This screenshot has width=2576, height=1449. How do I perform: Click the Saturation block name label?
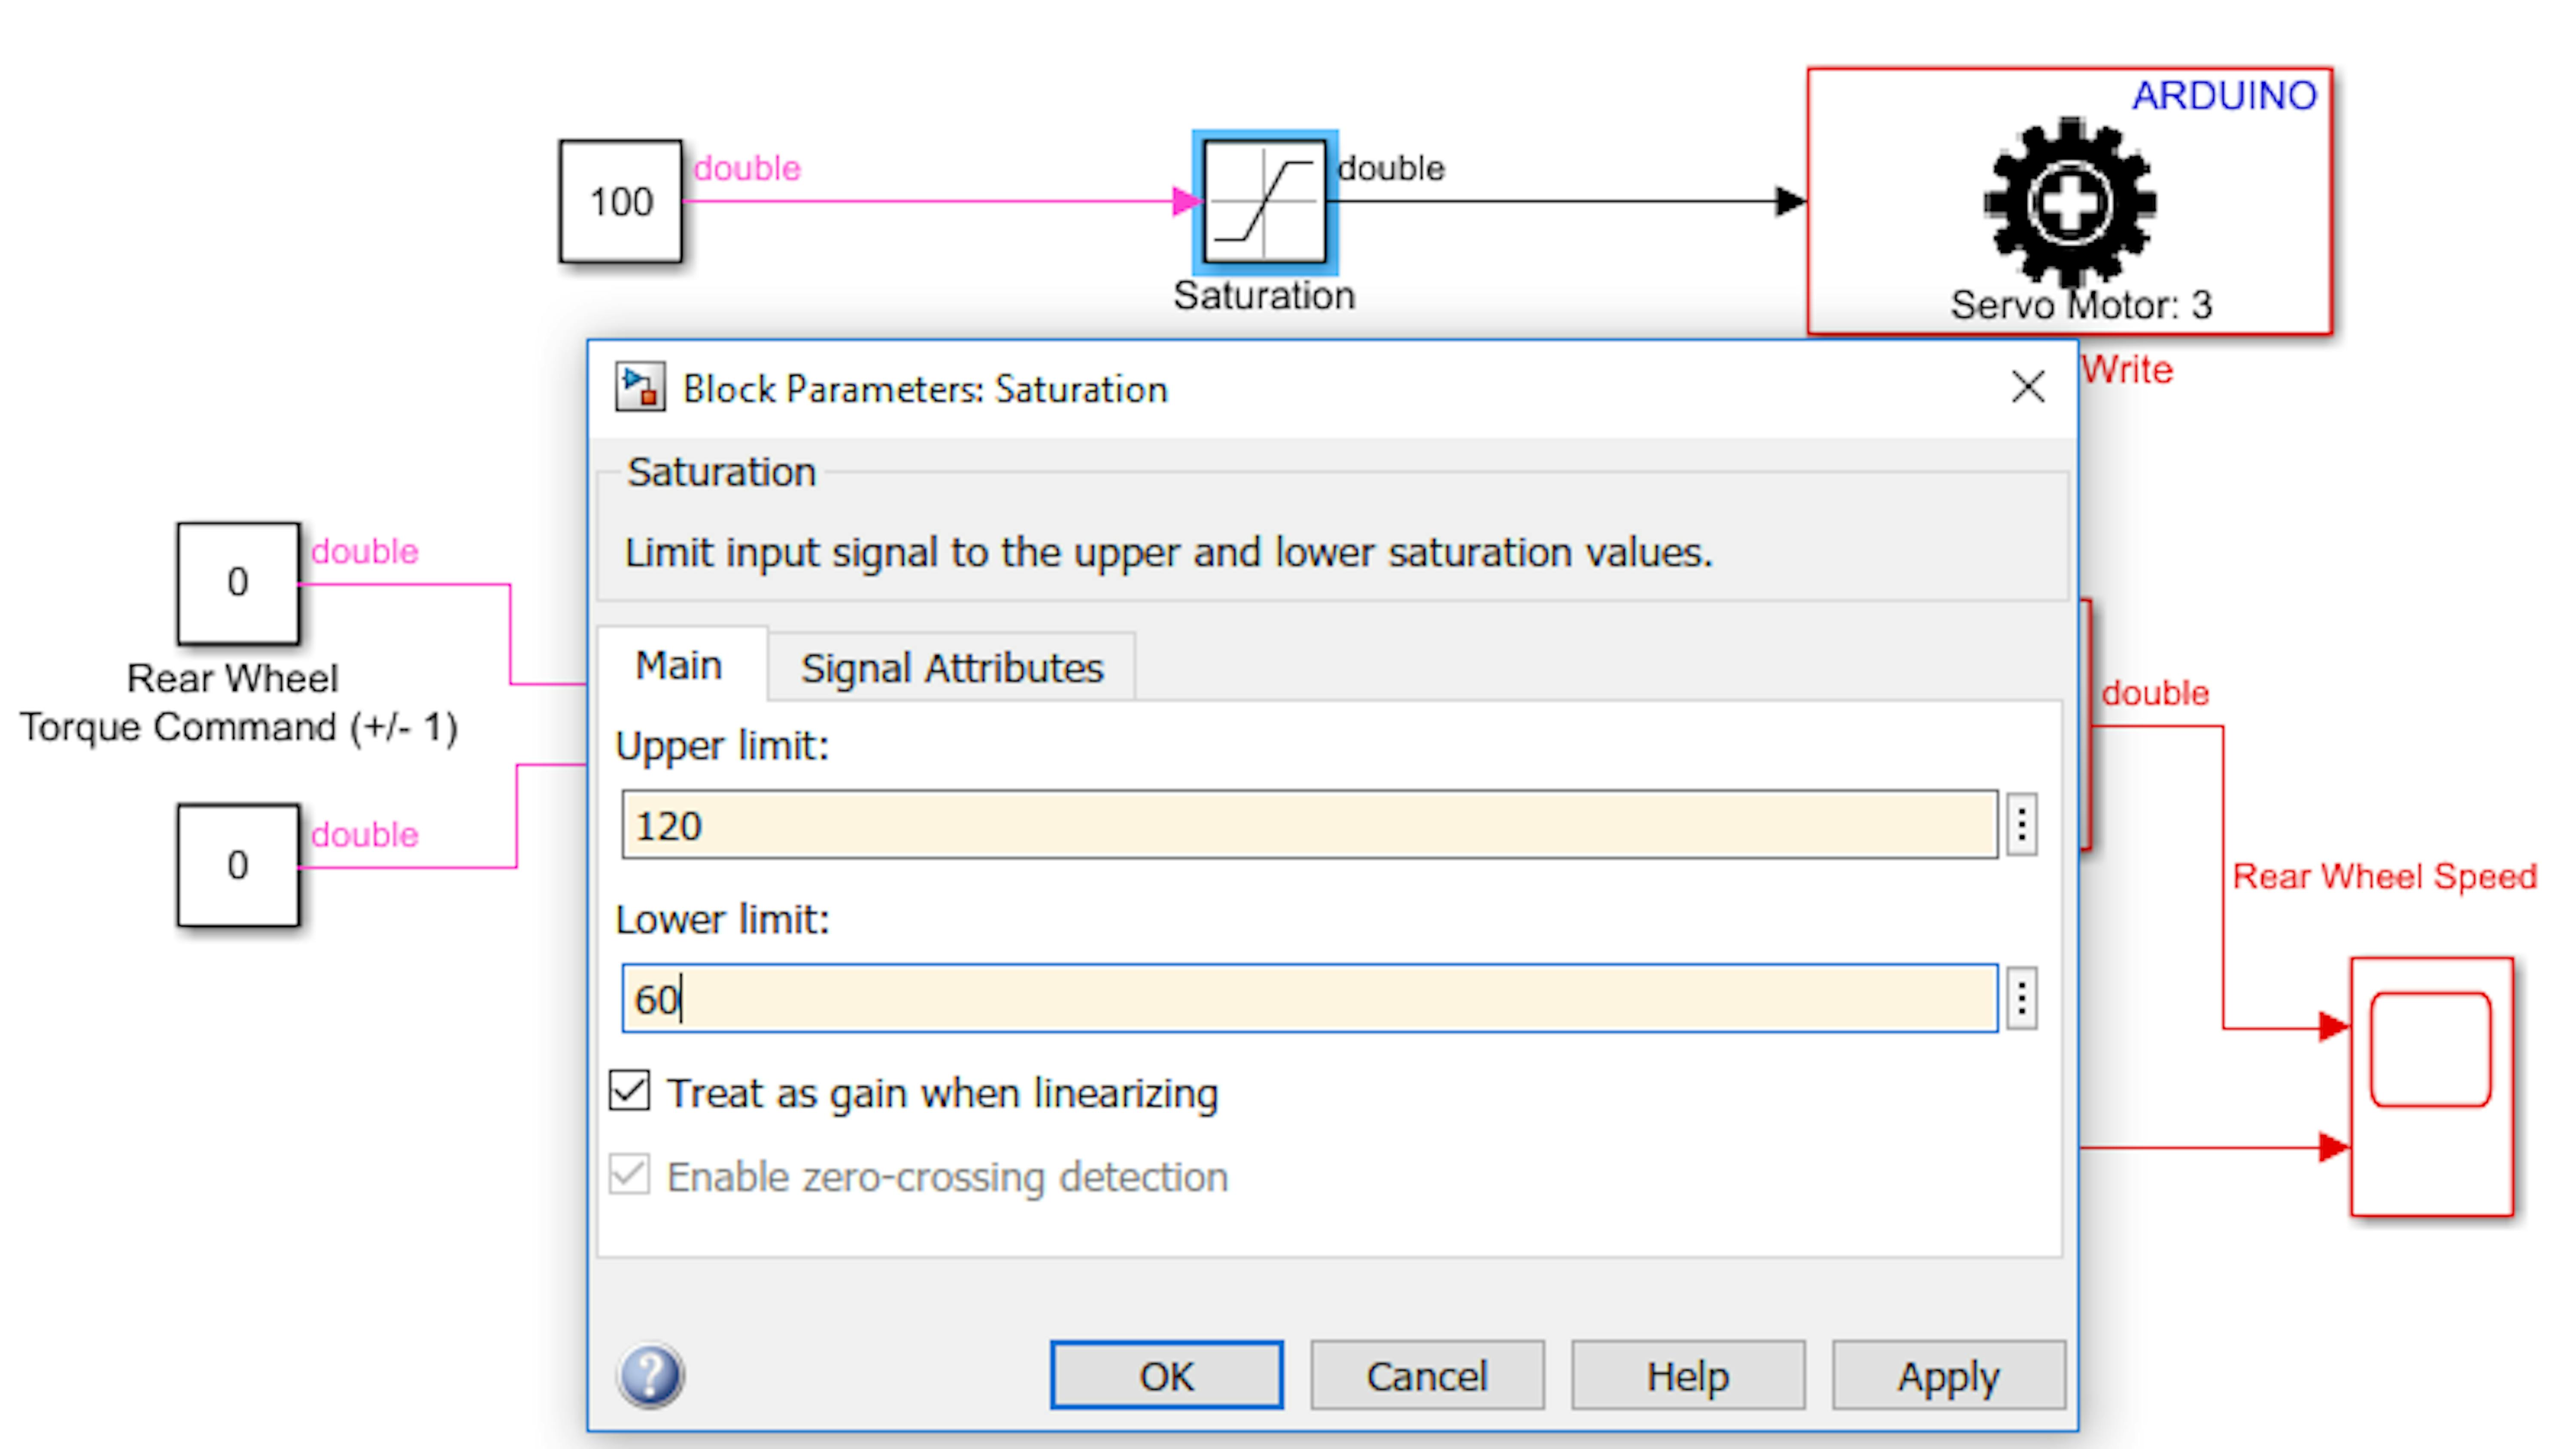click(x=1264, y=296)
